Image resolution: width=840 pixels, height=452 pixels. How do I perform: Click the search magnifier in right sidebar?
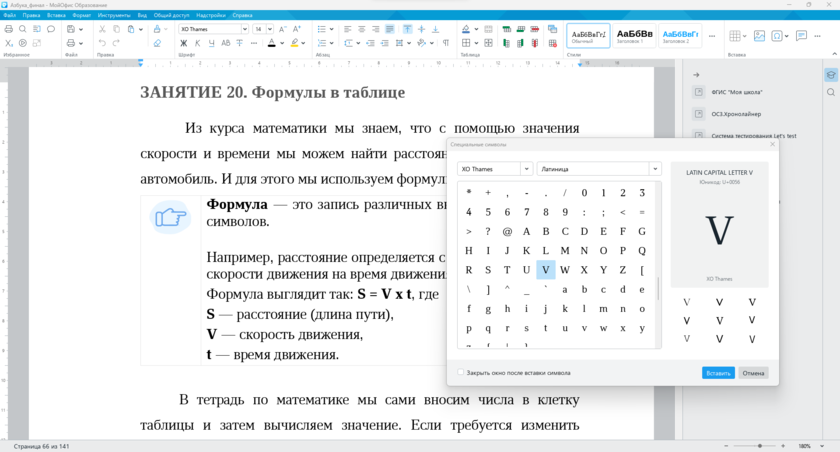pyautogui.click(x=831, y=93)
